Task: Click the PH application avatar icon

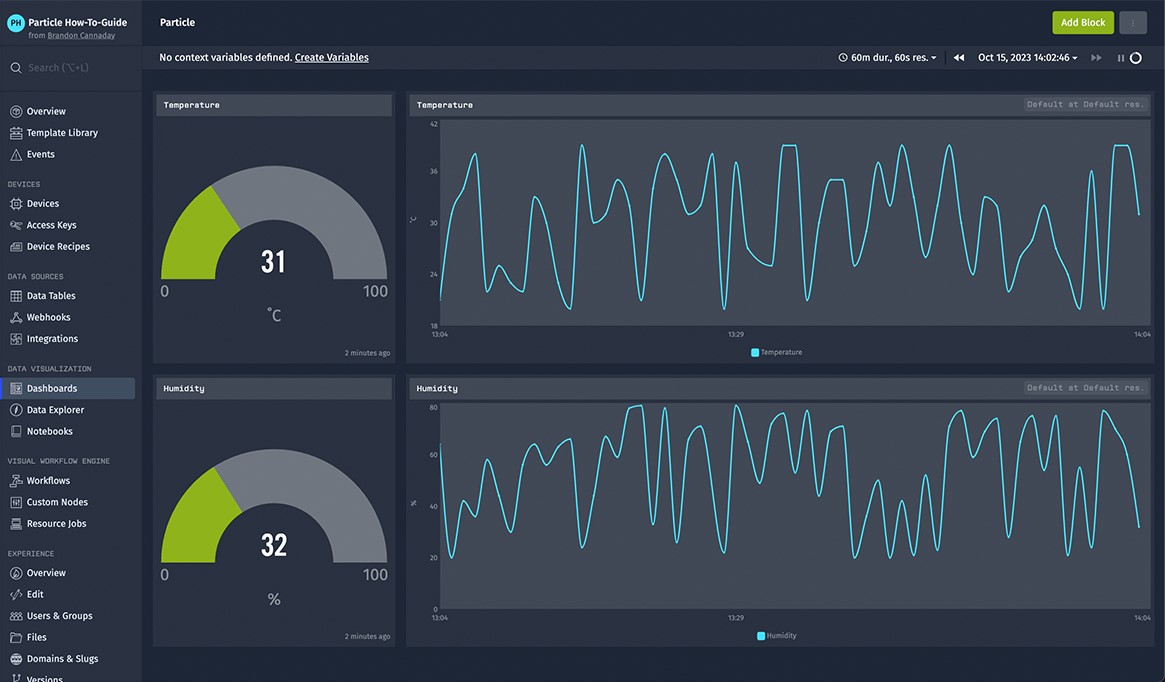Action: [16, 23]
